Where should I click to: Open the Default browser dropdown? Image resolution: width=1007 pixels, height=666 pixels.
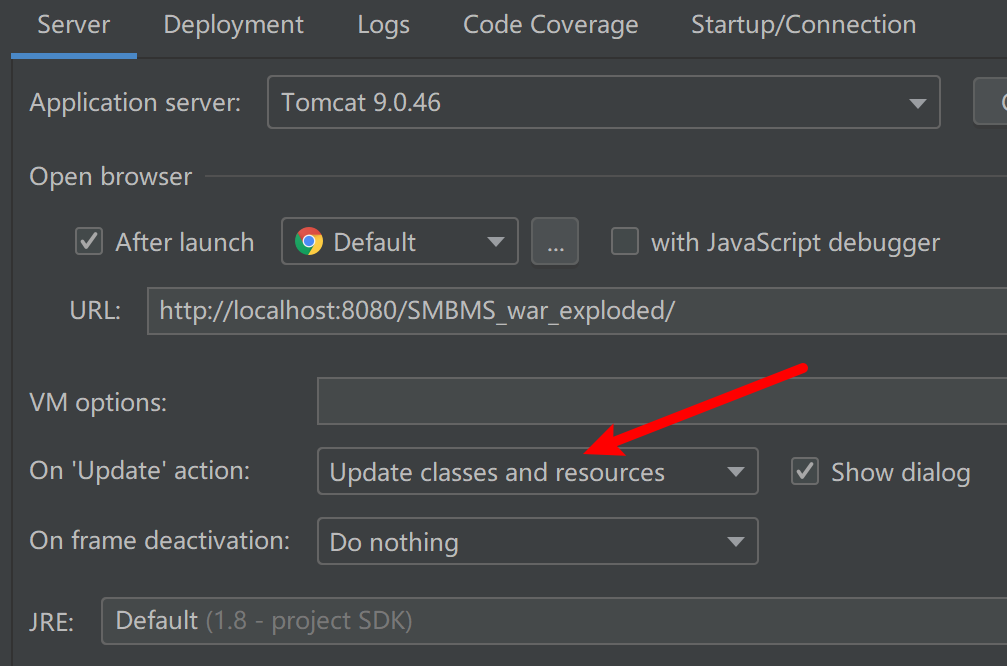pyautogui.click(x=399, y=241)
